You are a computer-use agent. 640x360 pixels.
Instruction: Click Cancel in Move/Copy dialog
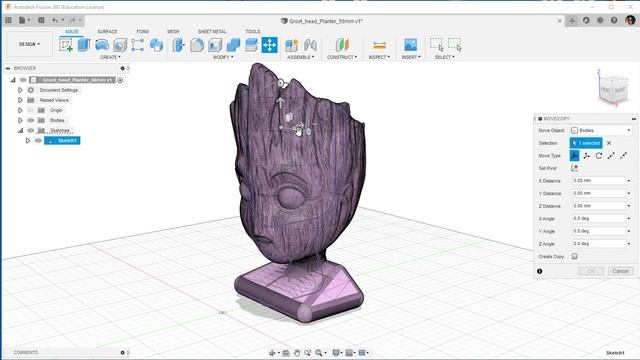pyautogui.click(x=620, y=271)
